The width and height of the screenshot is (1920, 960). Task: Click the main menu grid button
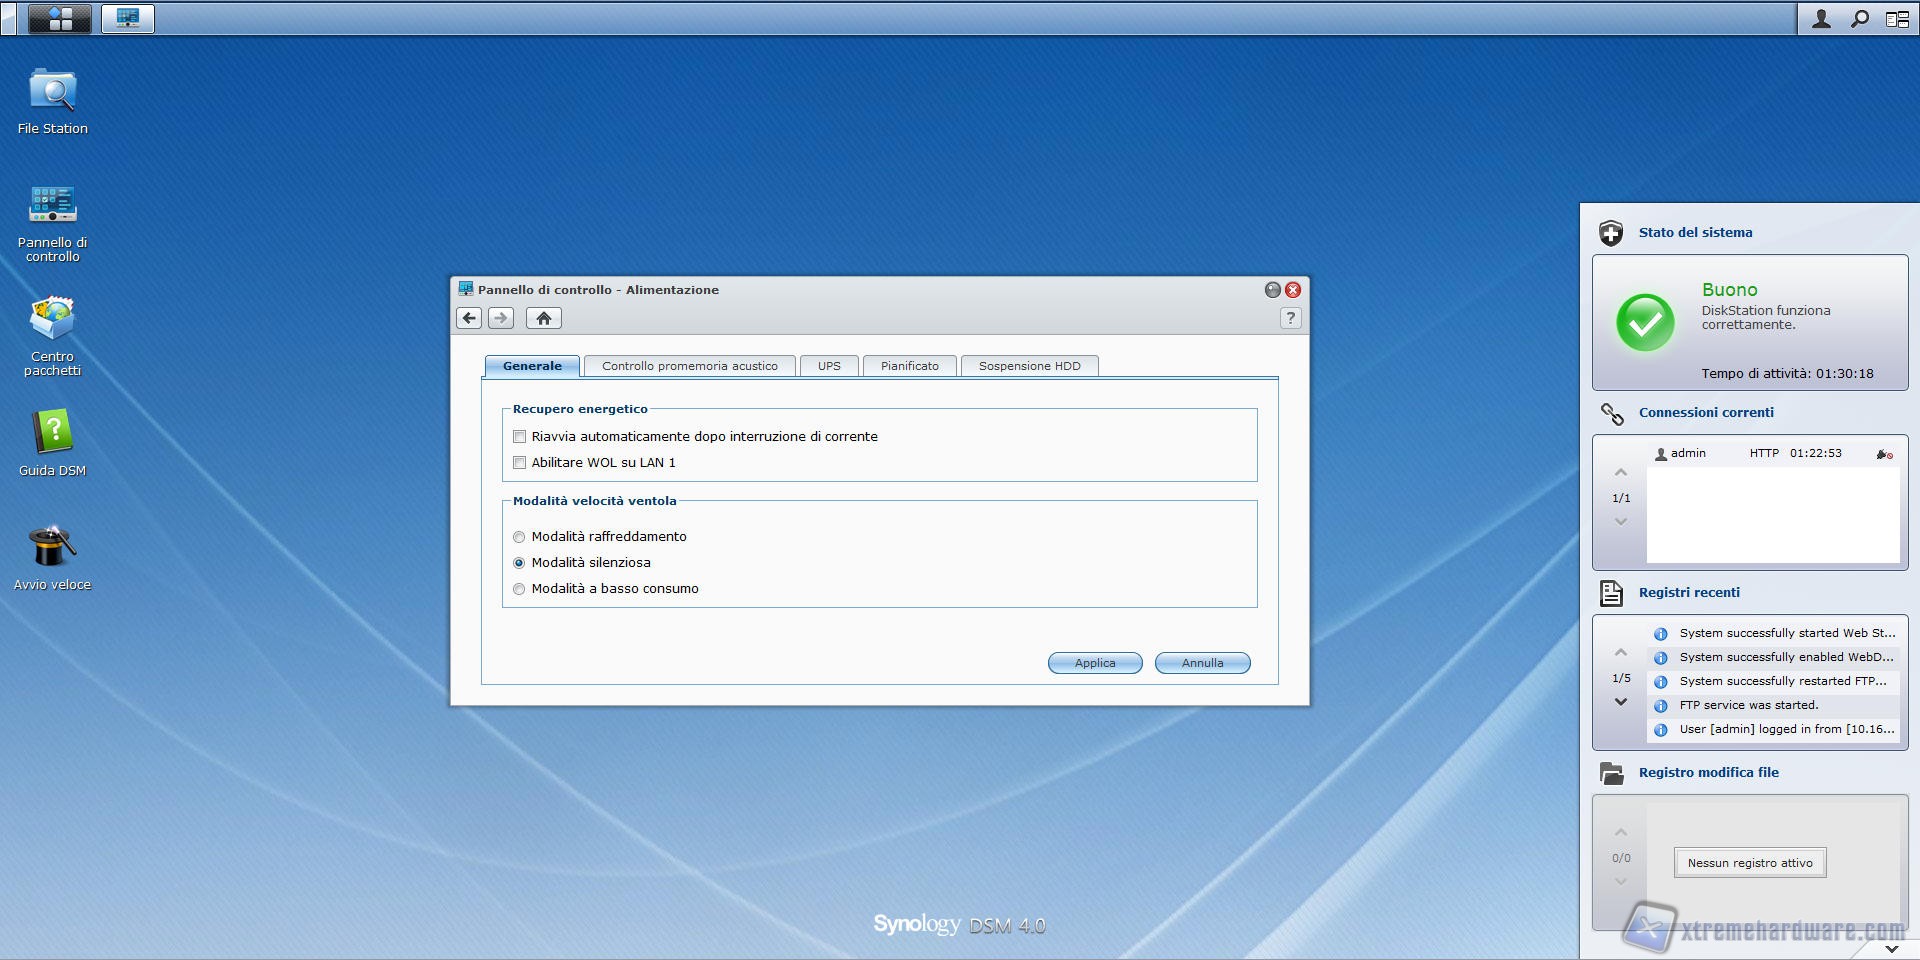[60, 19]
